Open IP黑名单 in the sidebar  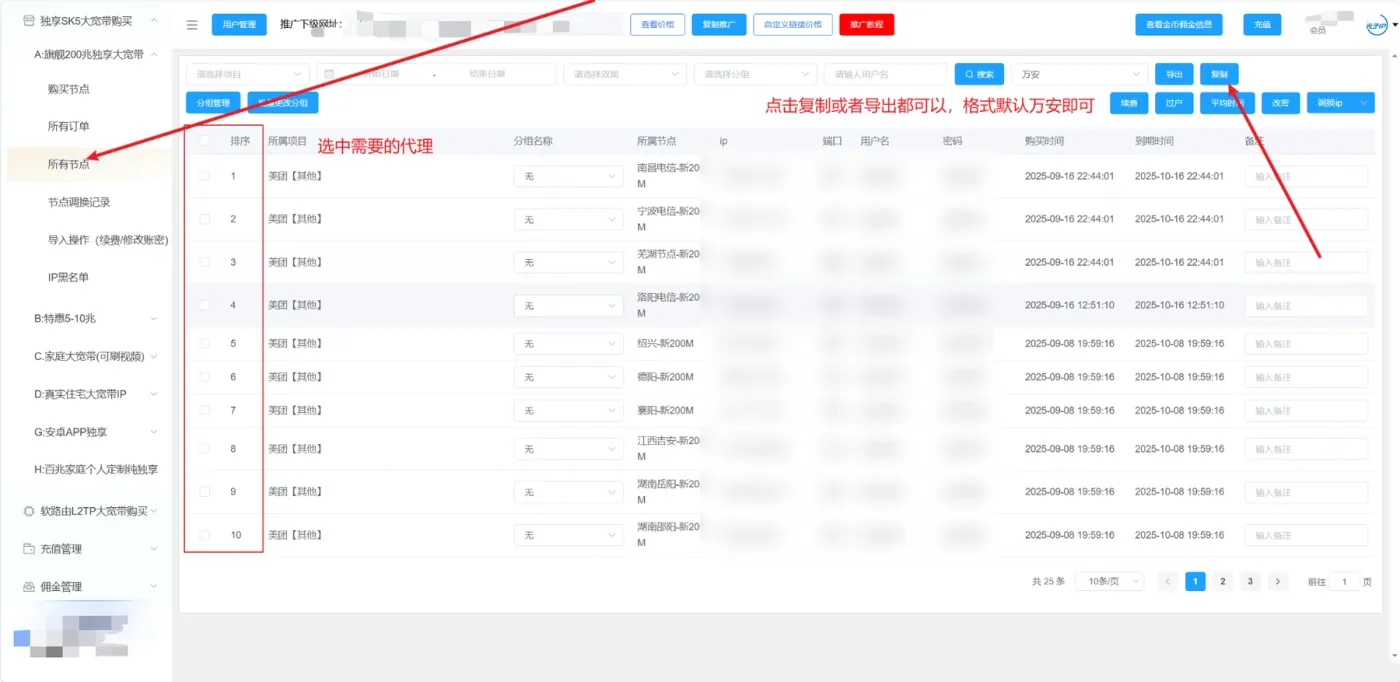point(68,277)
